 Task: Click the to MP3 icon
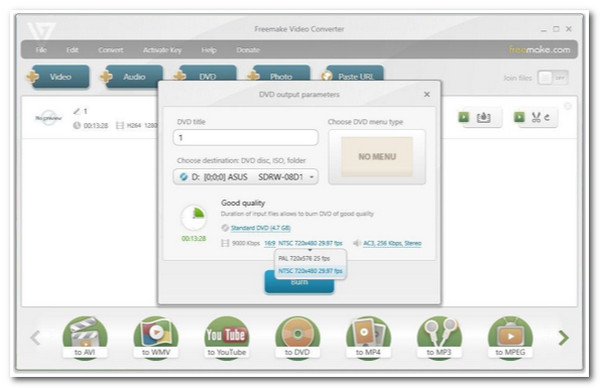tap(439, 337)
